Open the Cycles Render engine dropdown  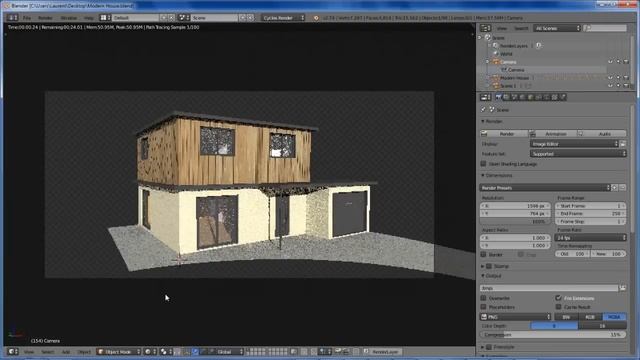pyautogui.click(x=283, y=18)
